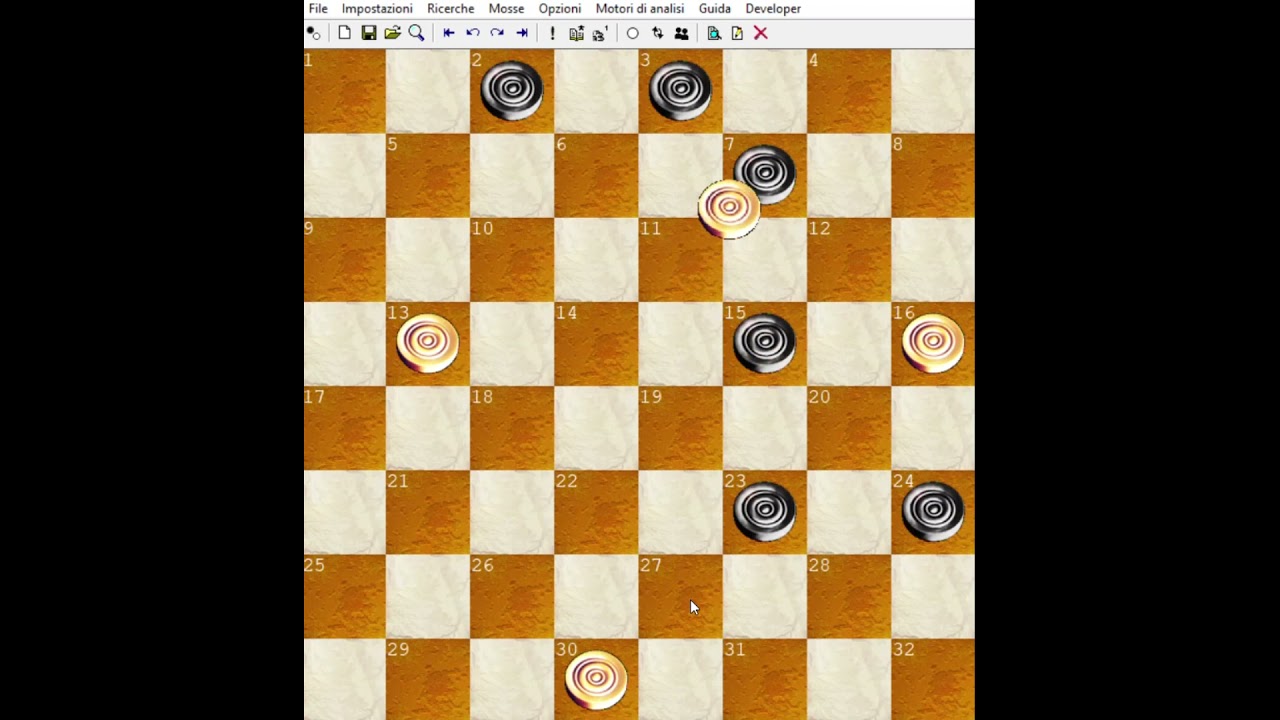This screenshot has width=1280, height=720.
Task: Select the white piece on square 13
Action: [428, 343]
